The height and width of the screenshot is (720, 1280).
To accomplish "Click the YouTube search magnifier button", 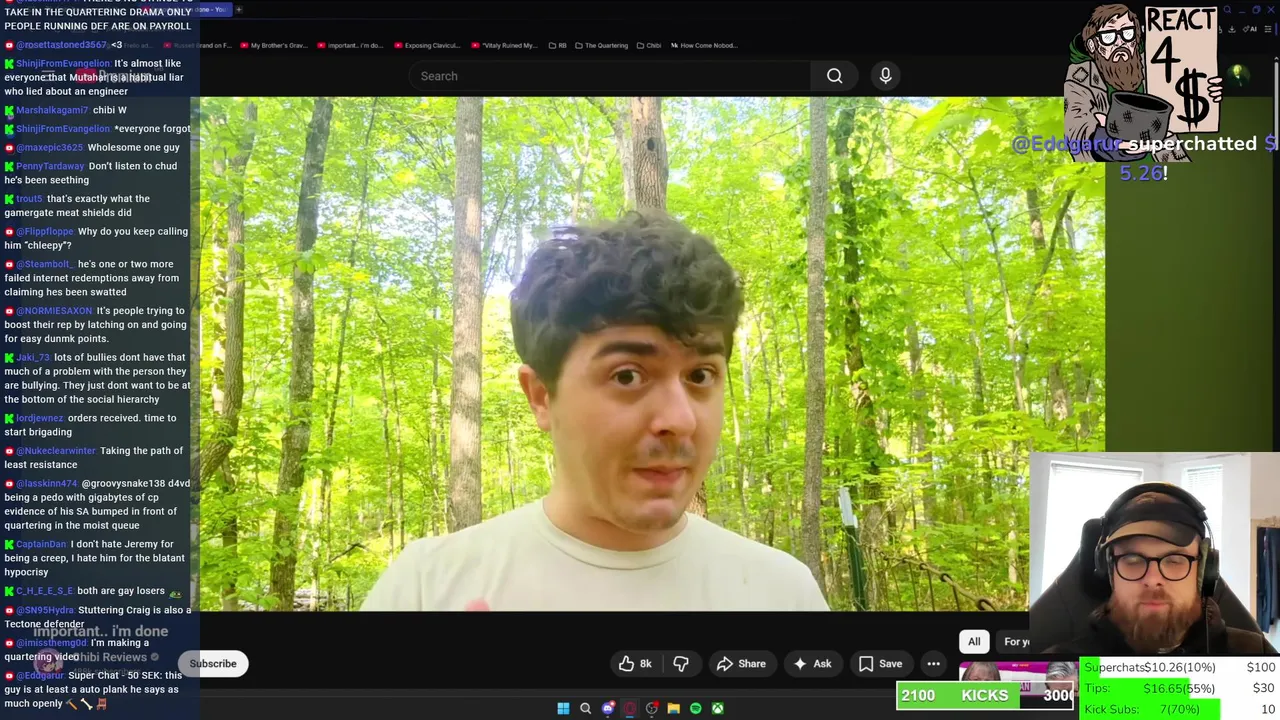I will pyautogui.click(x=834, y=76).
